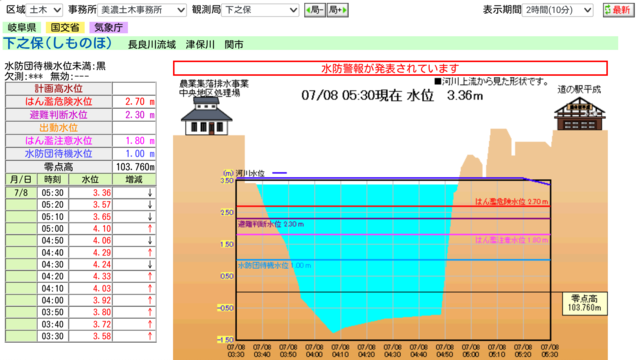Click water level 4.10 at 05:00
The width and height of the screenshot is (640, 360).
(x=102, y=229)
